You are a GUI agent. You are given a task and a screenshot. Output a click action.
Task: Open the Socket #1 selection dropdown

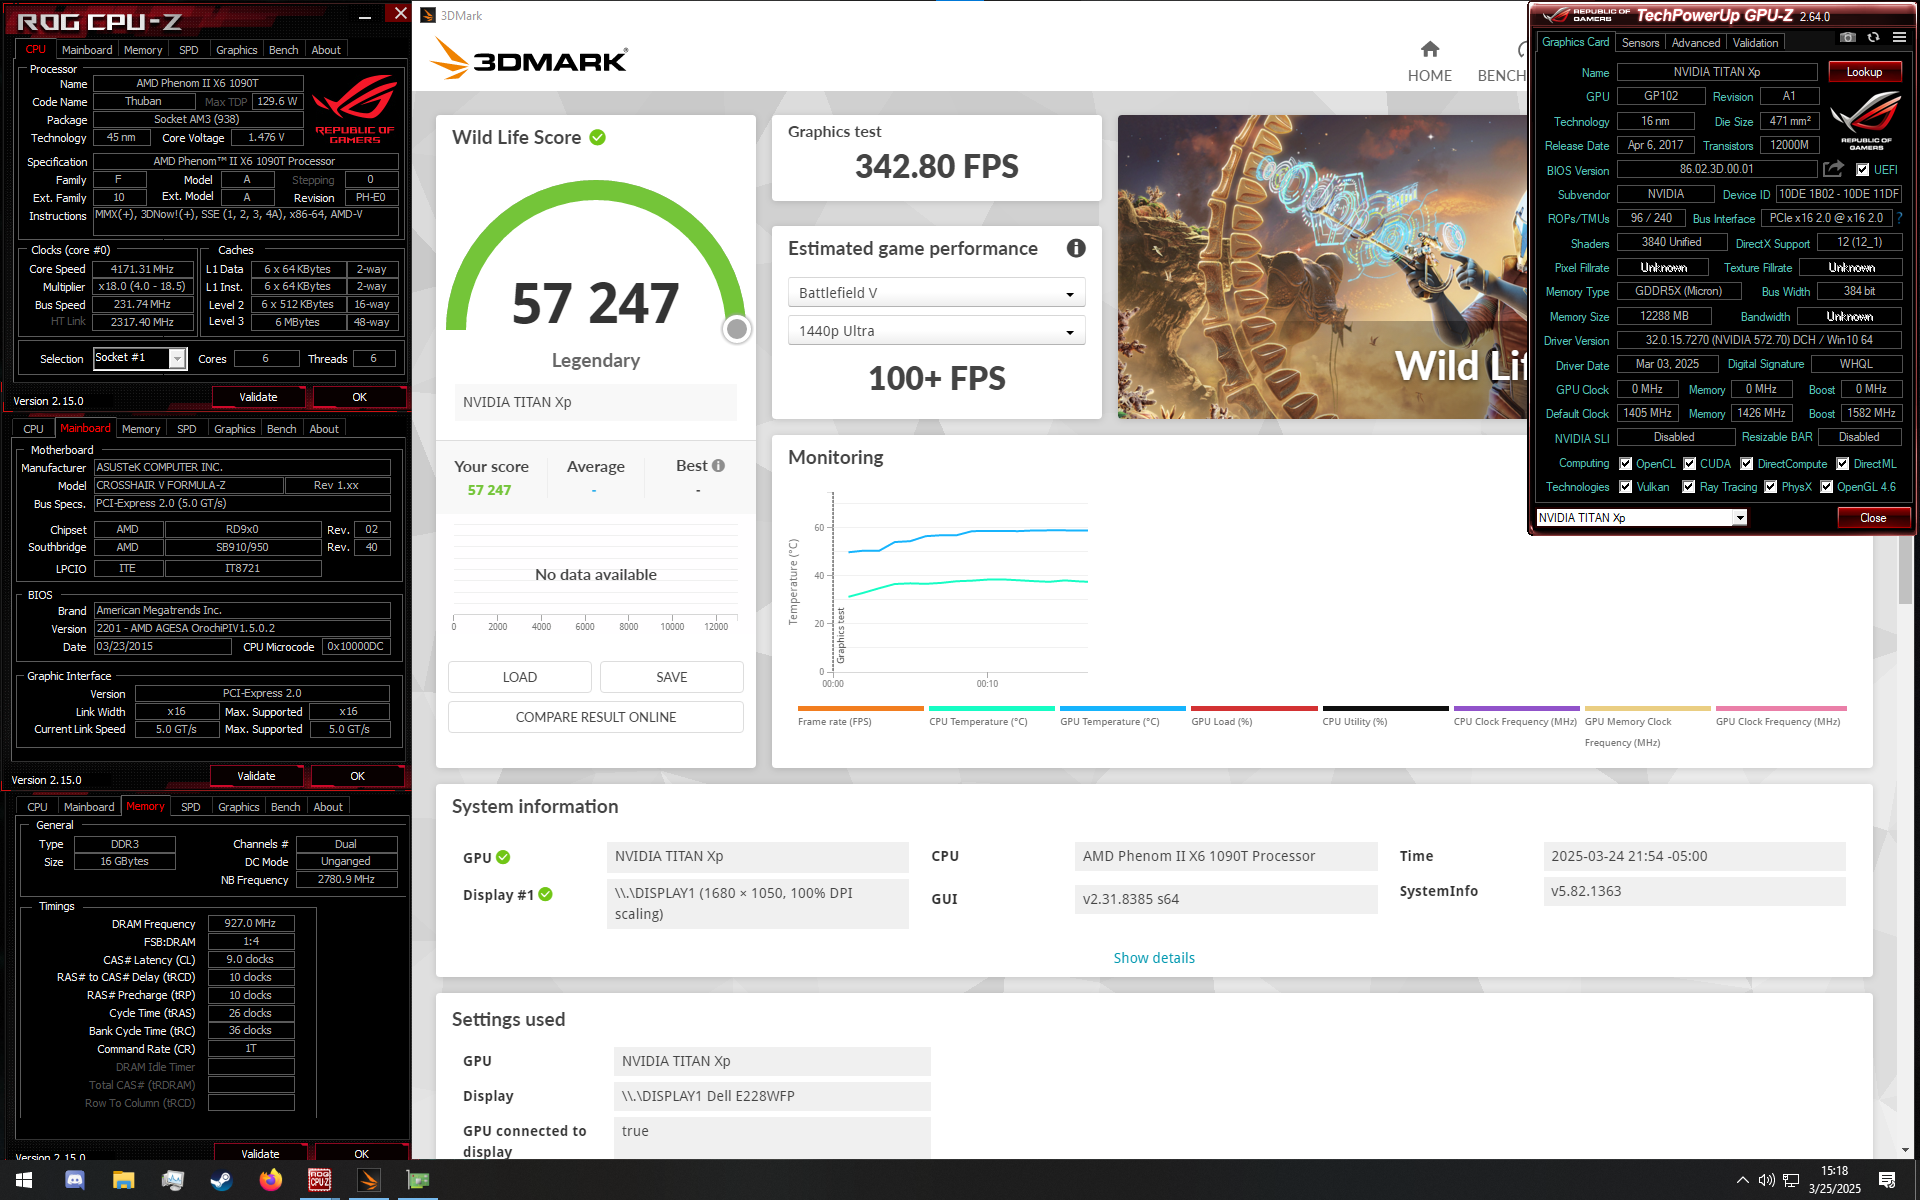coord(140,358)
